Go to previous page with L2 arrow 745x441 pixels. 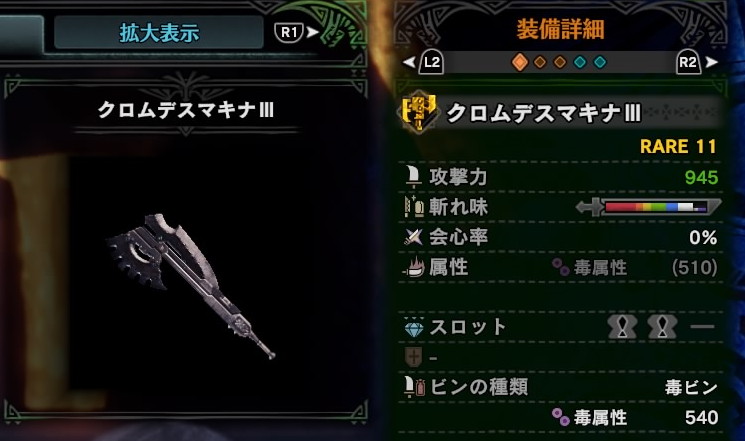pos(409,62)
